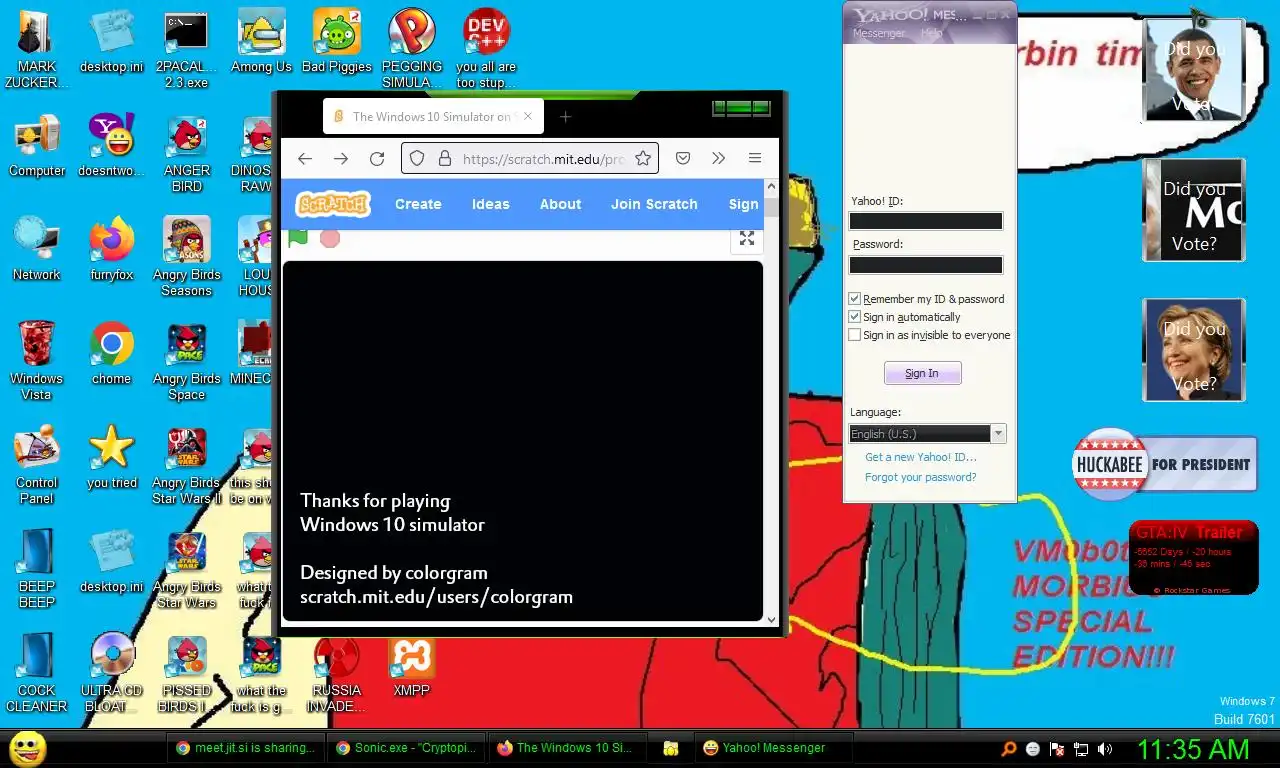Select the 'you tried' star icon
This screenshot has height=768, width=1280.
[111, 456]
